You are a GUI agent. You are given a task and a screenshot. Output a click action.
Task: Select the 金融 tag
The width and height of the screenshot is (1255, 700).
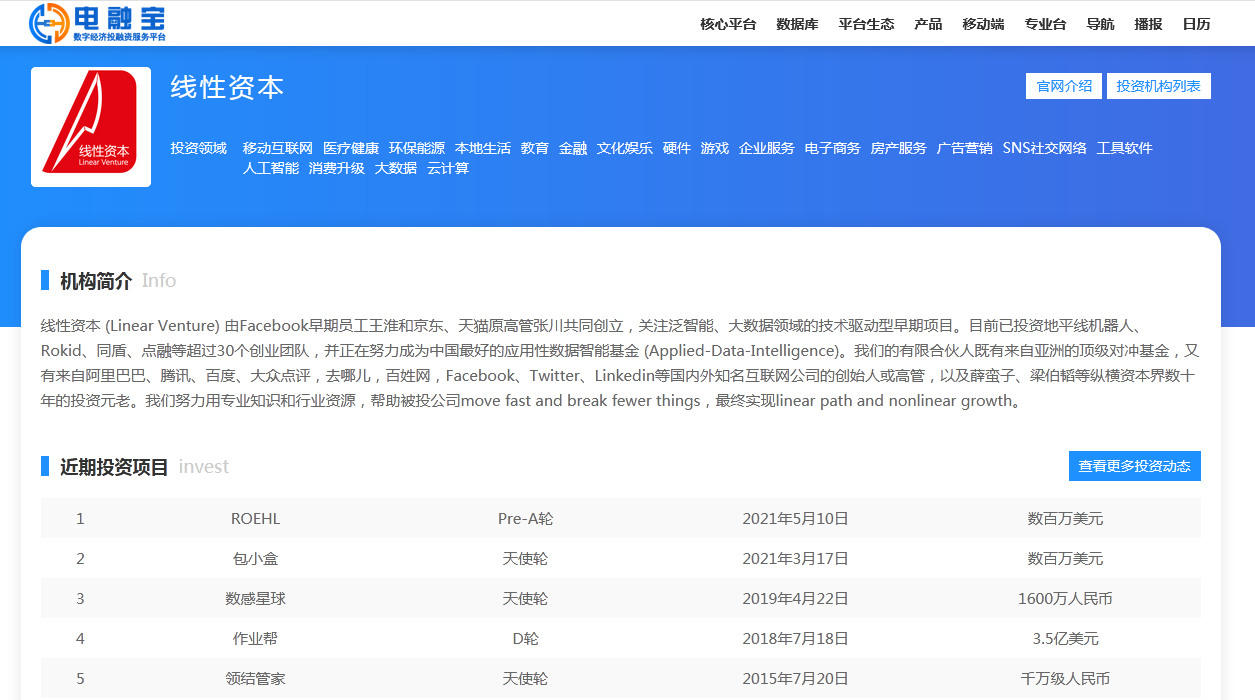tap(573, 148)
